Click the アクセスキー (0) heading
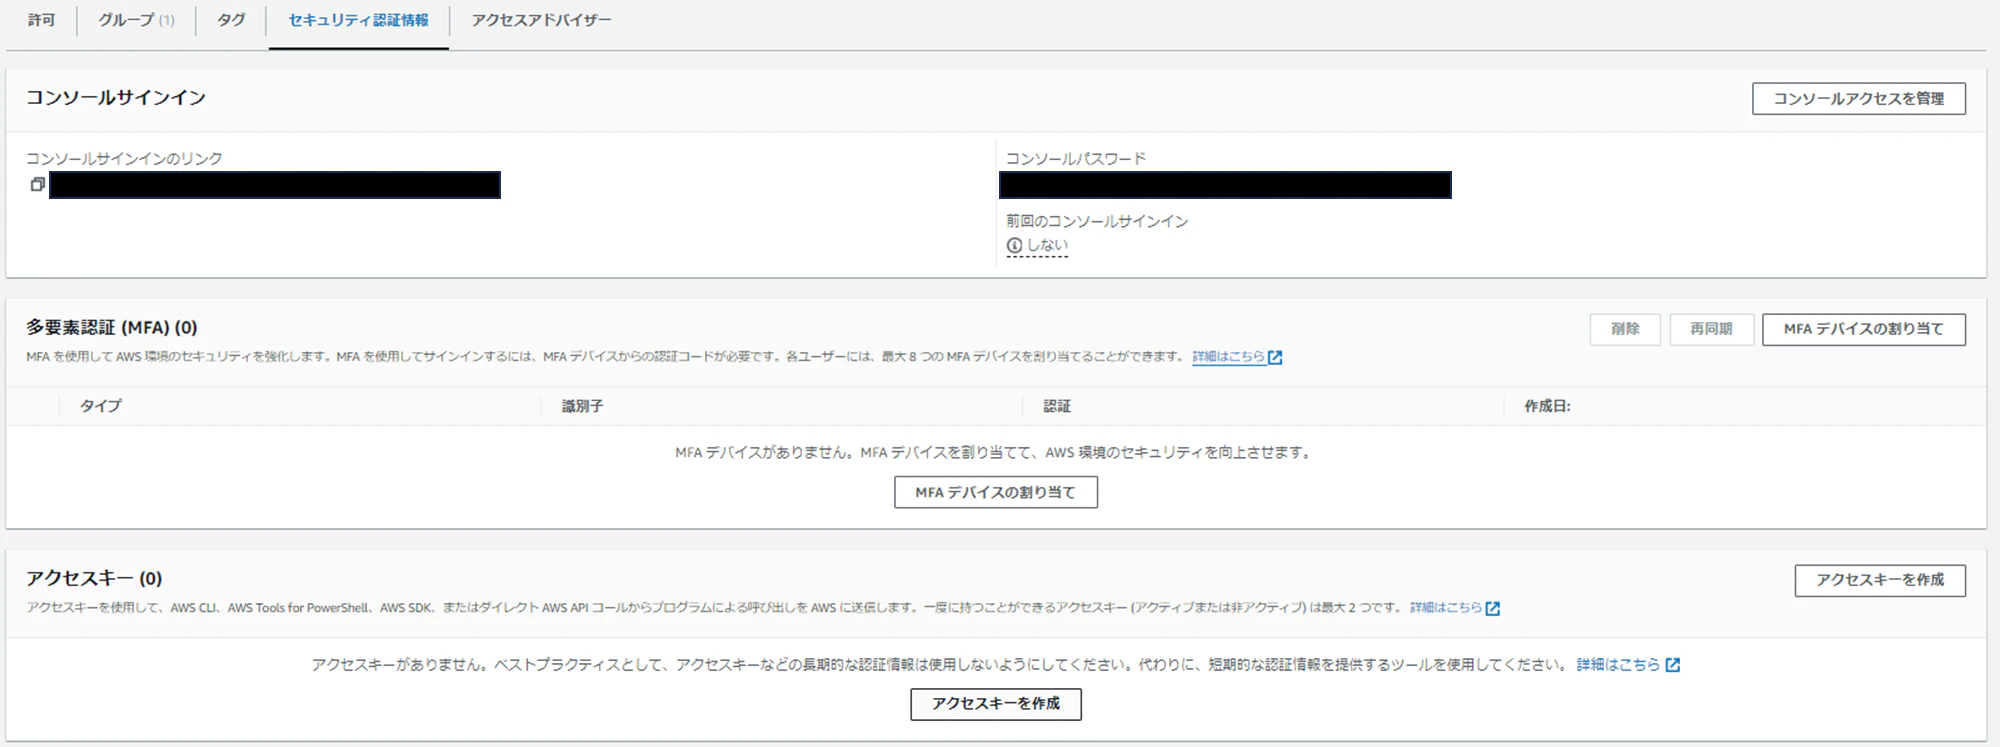The height and width of the screenshot is (747, 2000). tap(94, 579)
